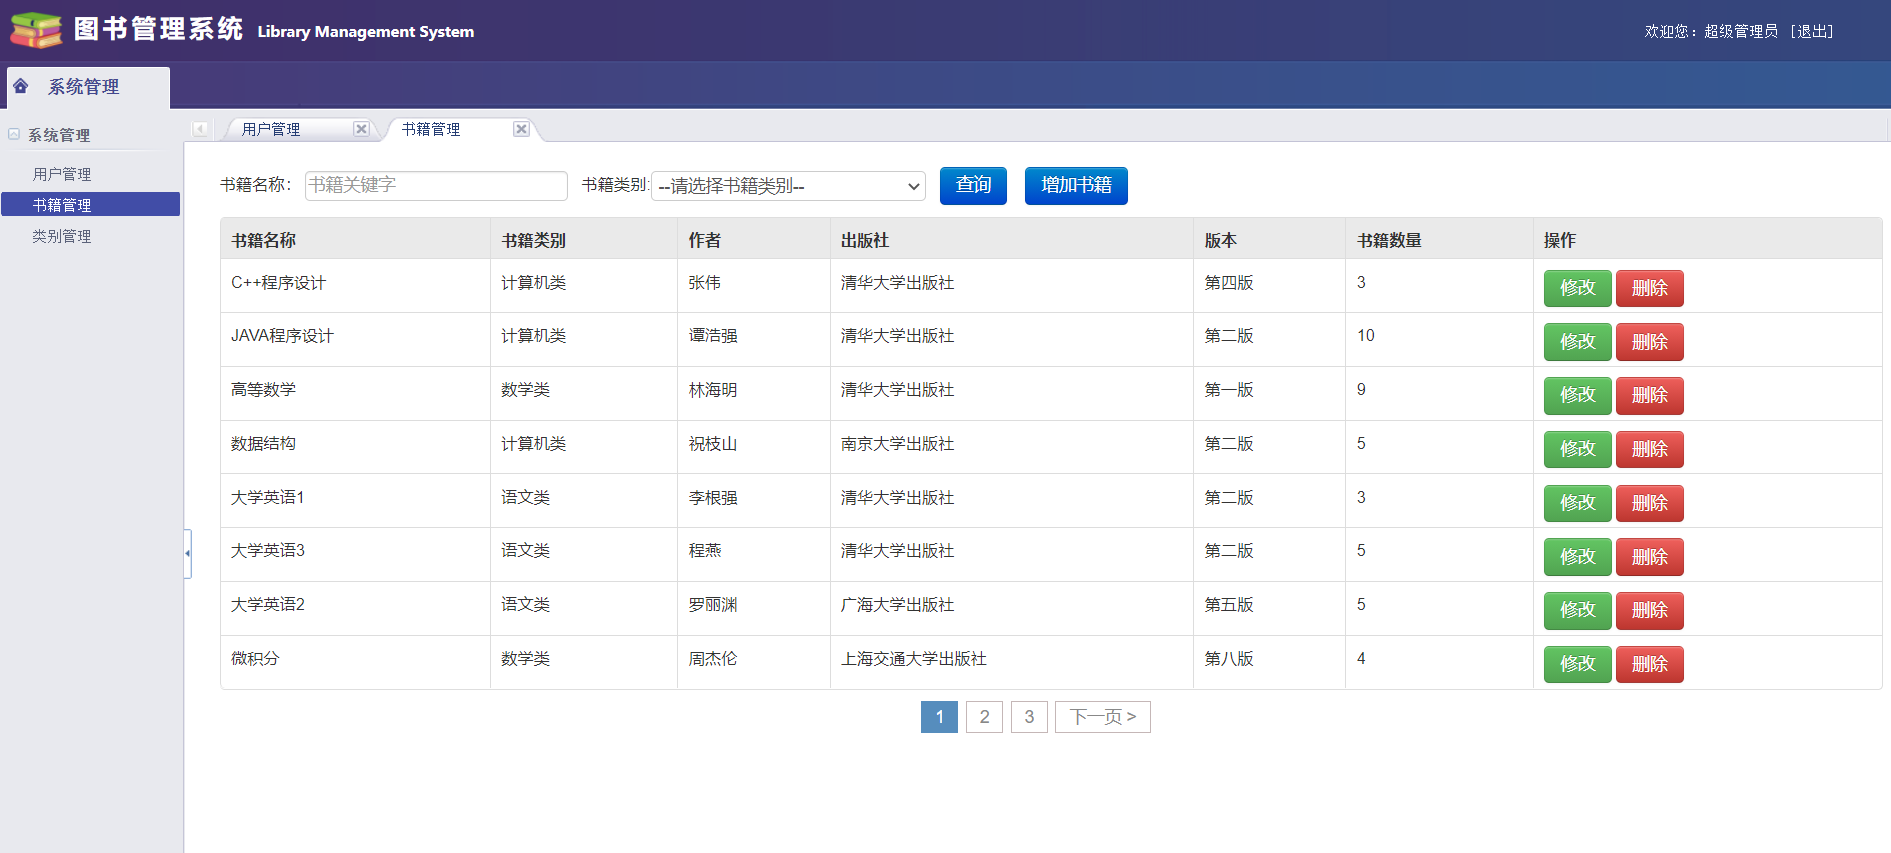Viewport: 1891px width, 853px height.
Task: Select 用户管理 in the sidebar
Action: point(62,174)
